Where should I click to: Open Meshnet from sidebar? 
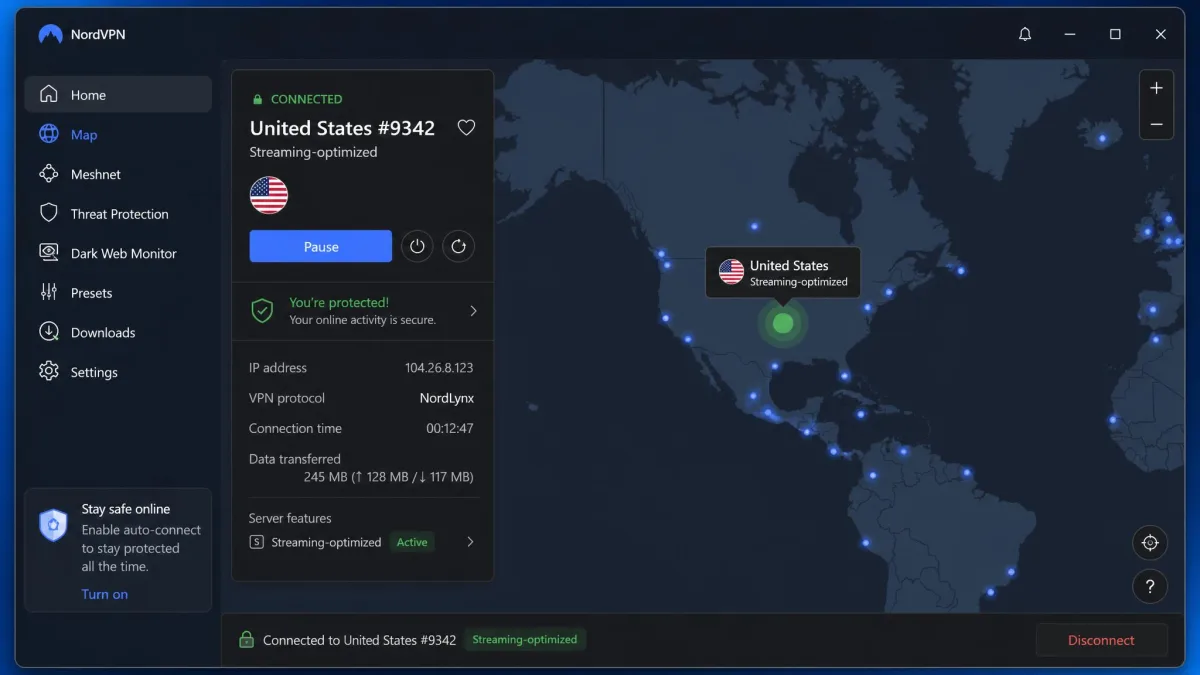118,174
